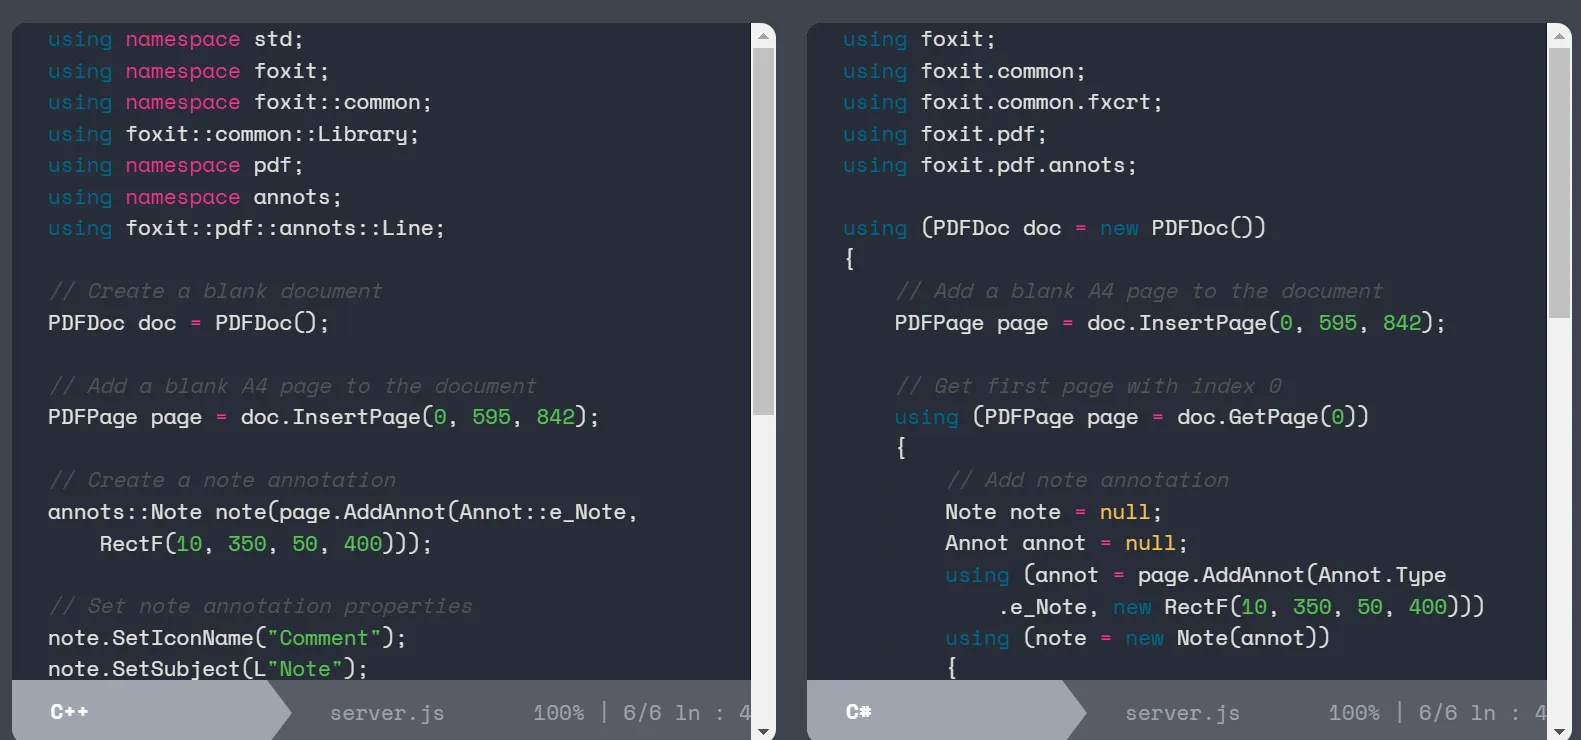
Task: Click the line 'using namespace annots;'
Action: coord(195,198)
